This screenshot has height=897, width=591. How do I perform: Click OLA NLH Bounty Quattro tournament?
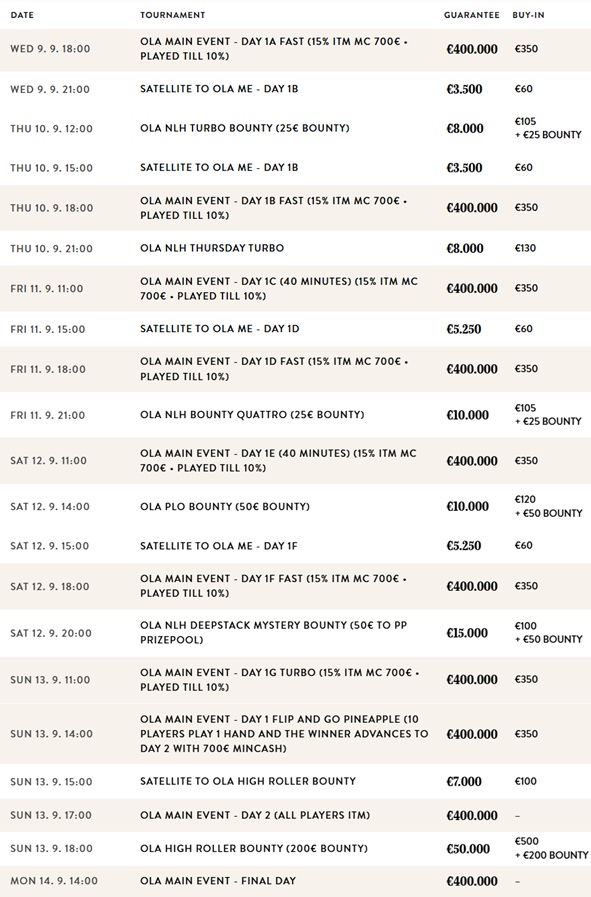[x=252, y=415]
